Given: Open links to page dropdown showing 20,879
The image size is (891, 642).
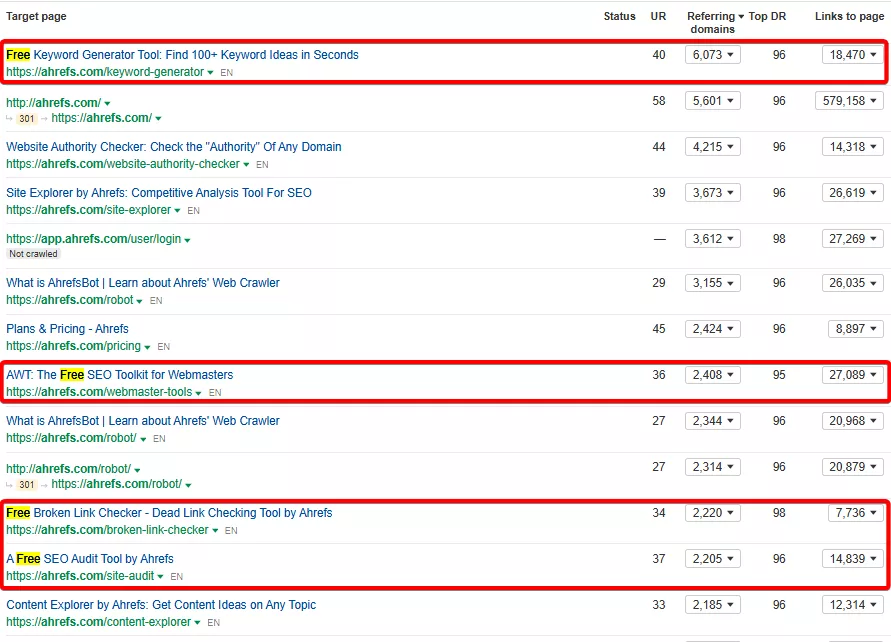Looking at the screenshot, I should (x=852, y=467).
